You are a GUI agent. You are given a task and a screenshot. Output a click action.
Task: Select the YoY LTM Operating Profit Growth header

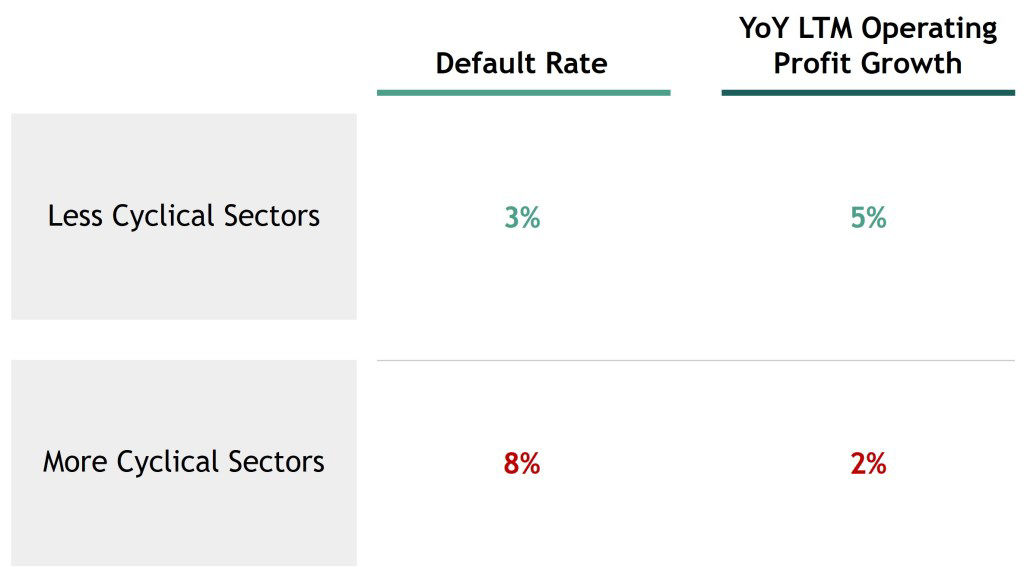(x=868, y=46)
